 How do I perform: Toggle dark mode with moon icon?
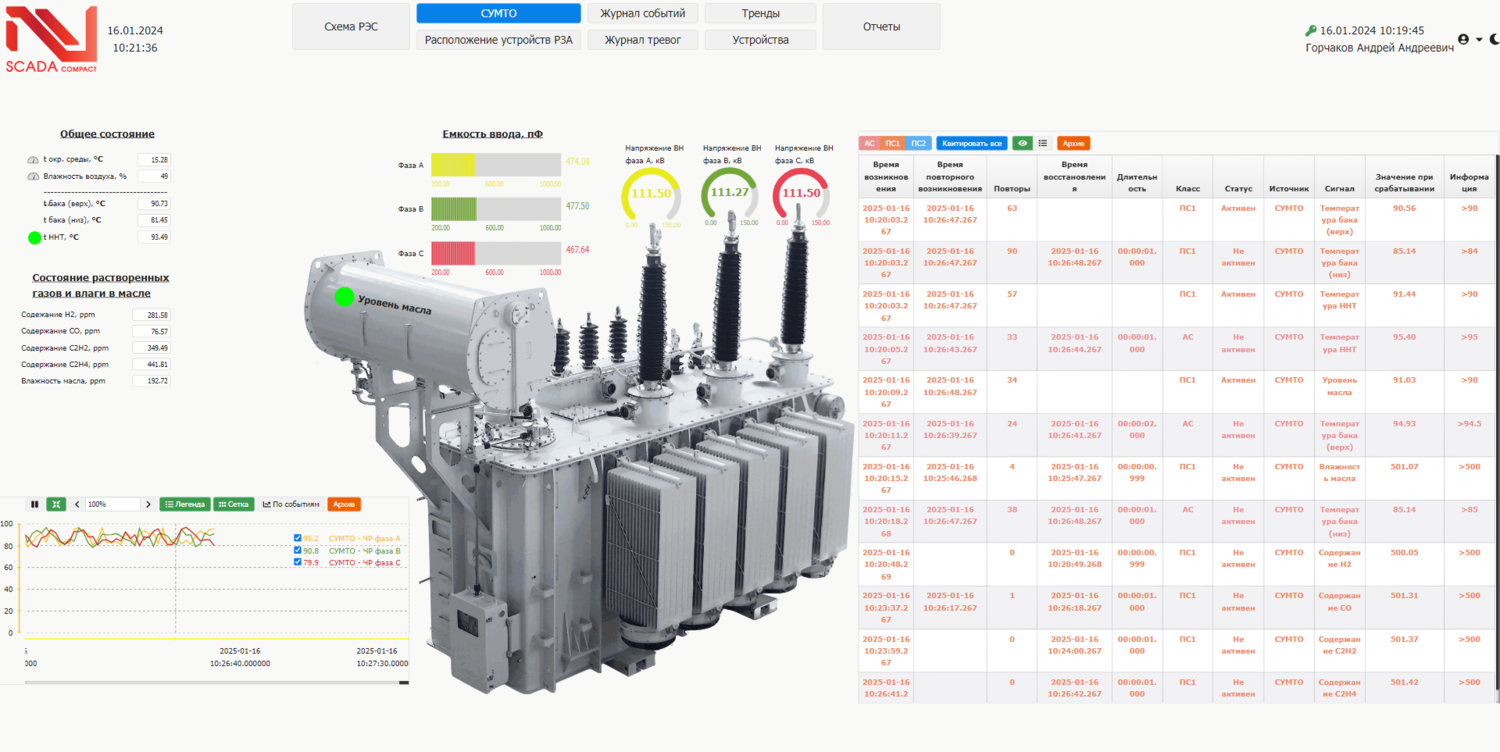pyautogui.click(x=1494, y=39)
